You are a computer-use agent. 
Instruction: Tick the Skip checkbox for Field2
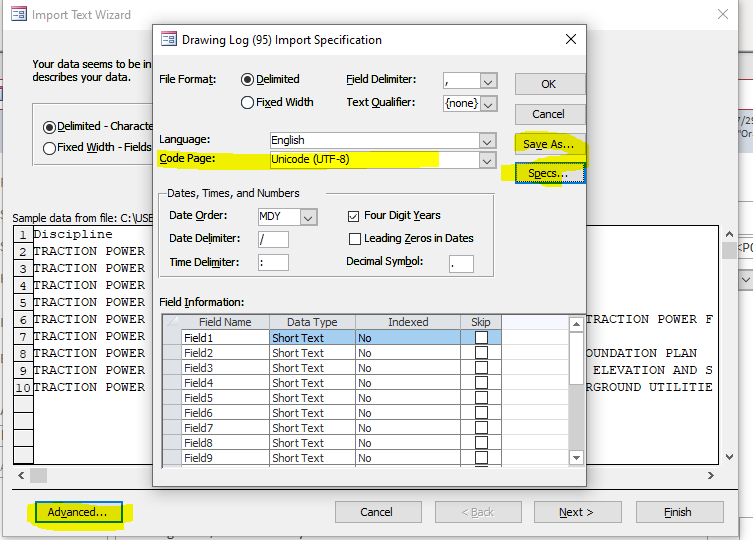tap(481, 353)
